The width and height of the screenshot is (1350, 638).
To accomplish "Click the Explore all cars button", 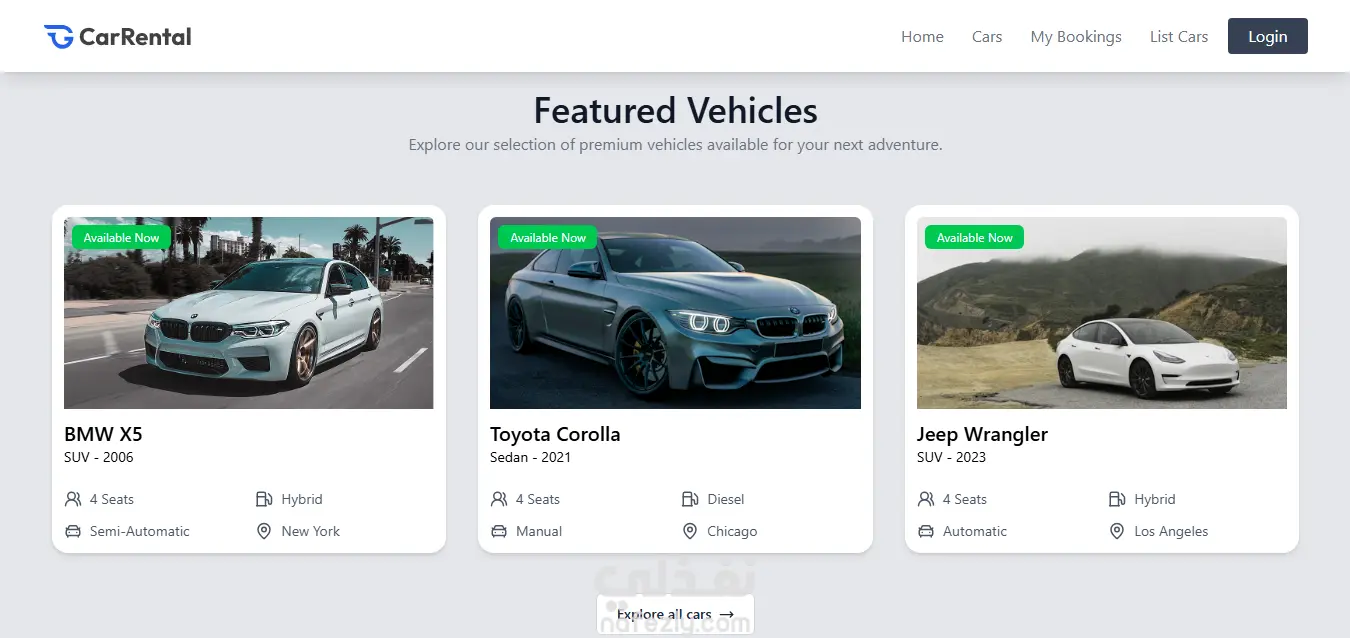I will [675, 614].
